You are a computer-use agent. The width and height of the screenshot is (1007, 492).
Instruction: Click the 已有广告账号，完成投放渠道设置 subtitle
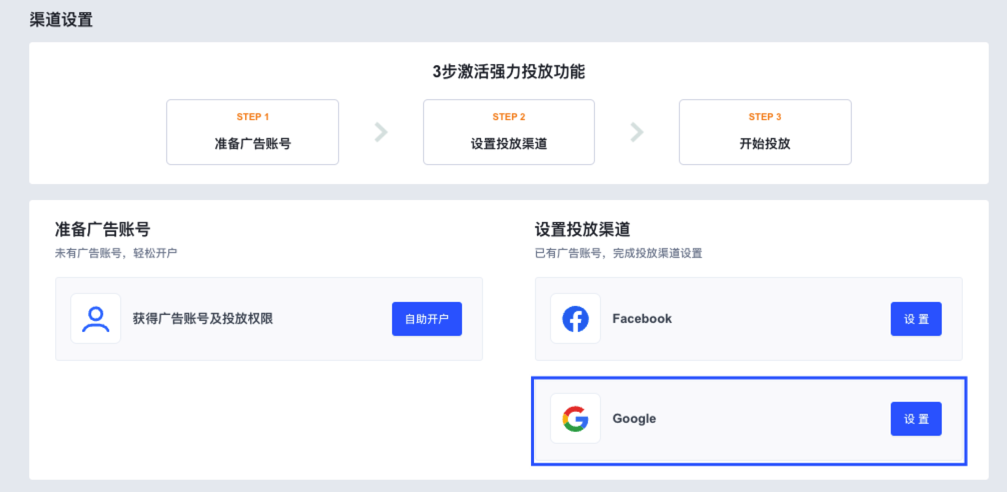point(618,253)
